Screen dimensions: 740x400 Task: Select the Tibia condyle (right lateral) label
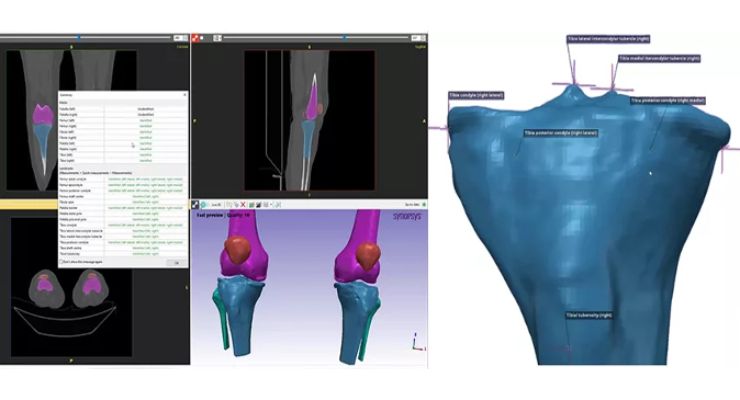click(476, 95)
